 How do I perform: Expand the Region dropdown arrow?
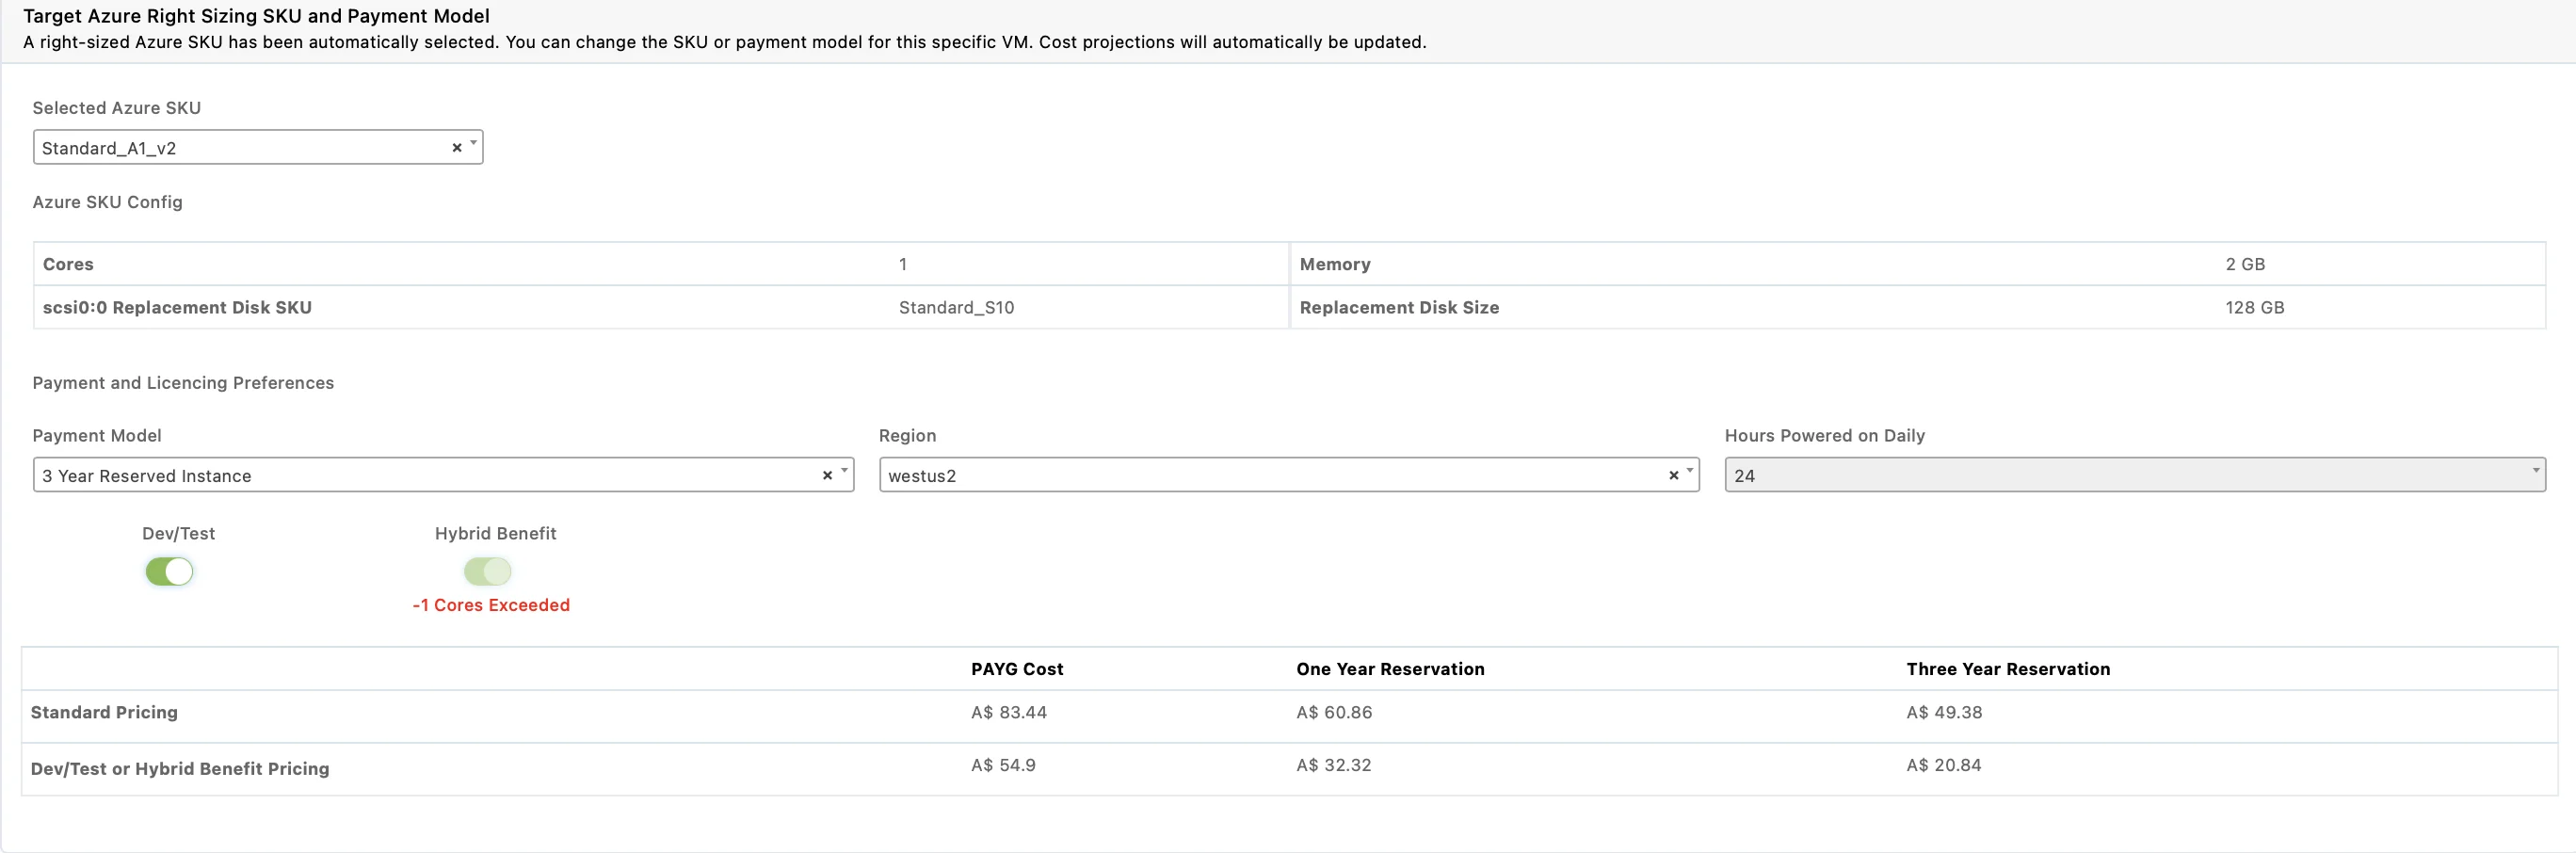pyautogui.click(x=1690, y=471)
